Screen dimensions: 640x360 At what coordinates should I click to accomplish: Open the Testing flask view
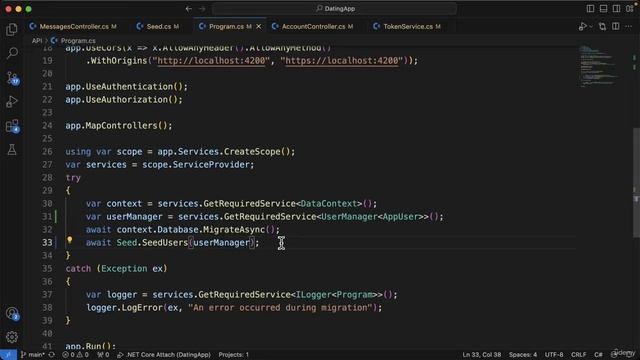tap(12, 149)
